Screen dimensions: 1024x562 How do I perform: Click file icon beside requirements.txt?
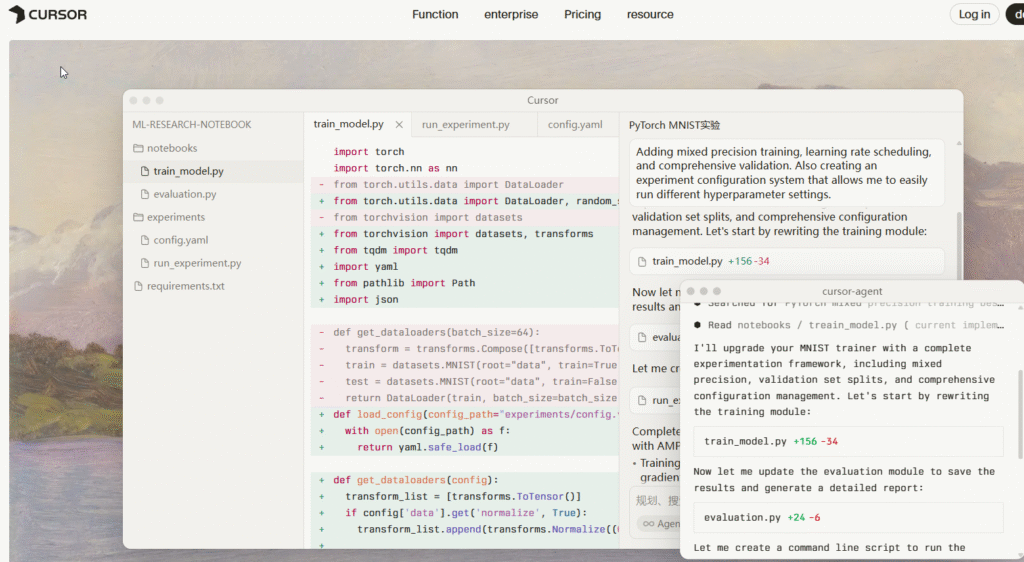(x=138, y=286)
